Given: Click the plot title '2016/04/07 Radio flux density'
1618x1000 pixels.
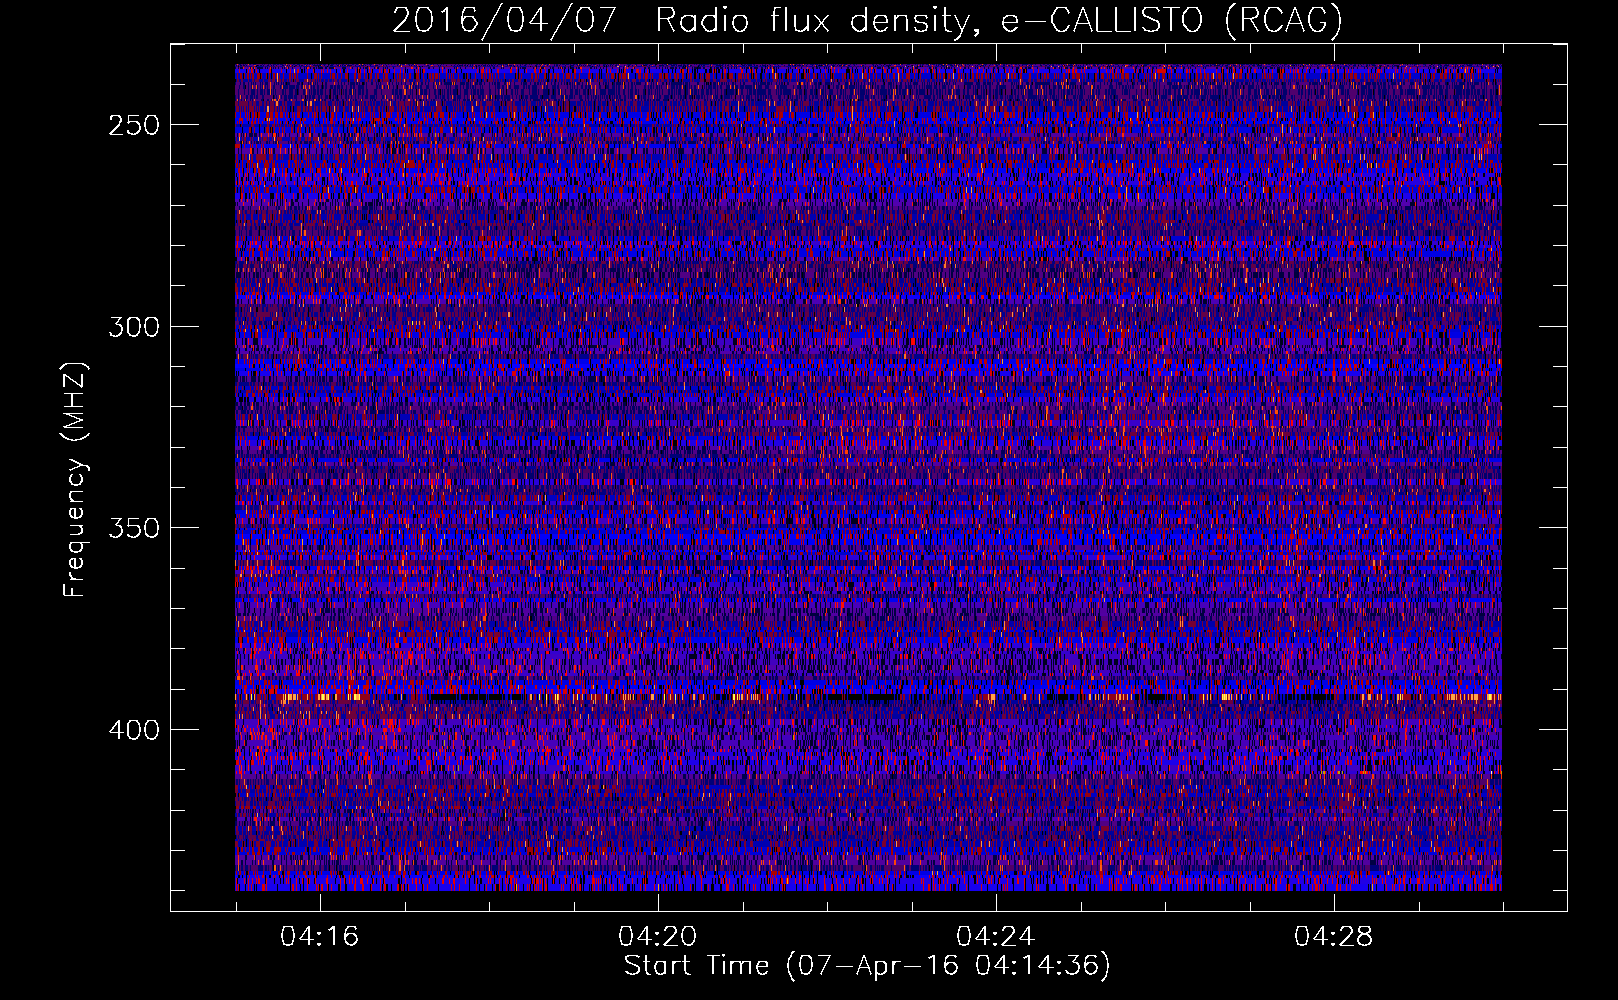Looking at the screenshot, I should [867, 20].
